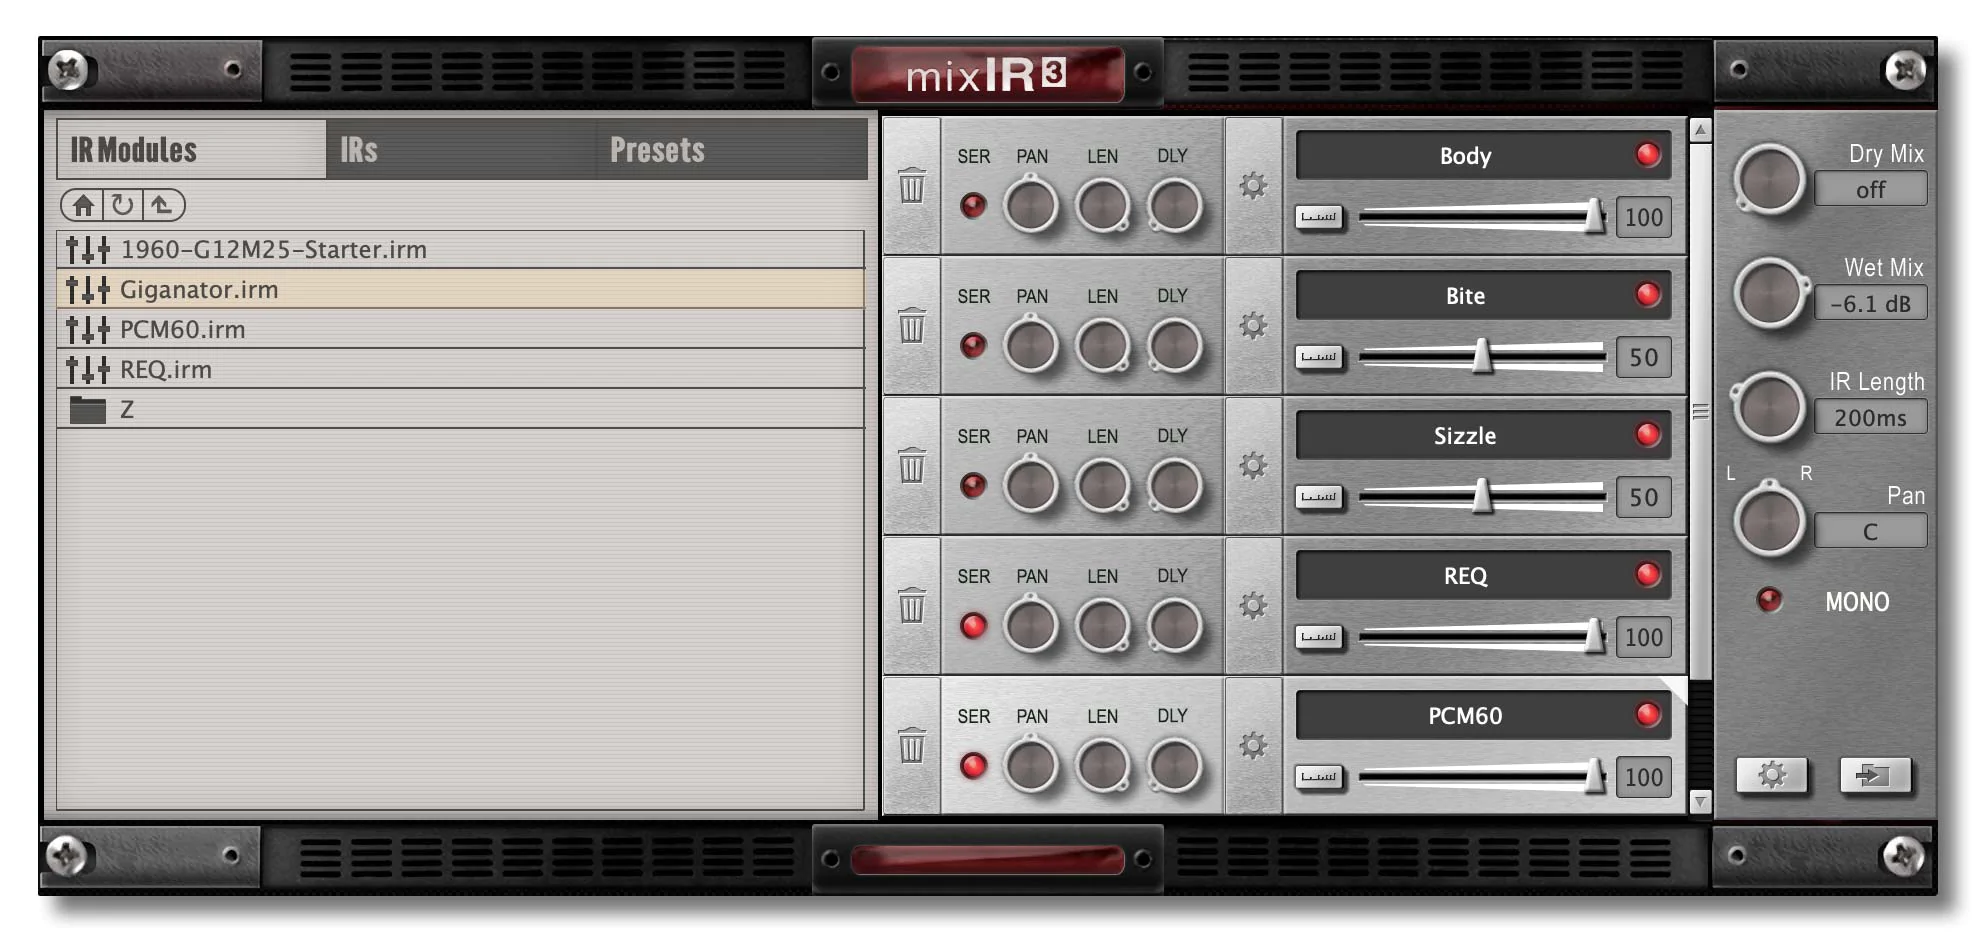1974x932 pixels.
Task: Delete the Bite IR module
Action: click(x=911, y=326)
